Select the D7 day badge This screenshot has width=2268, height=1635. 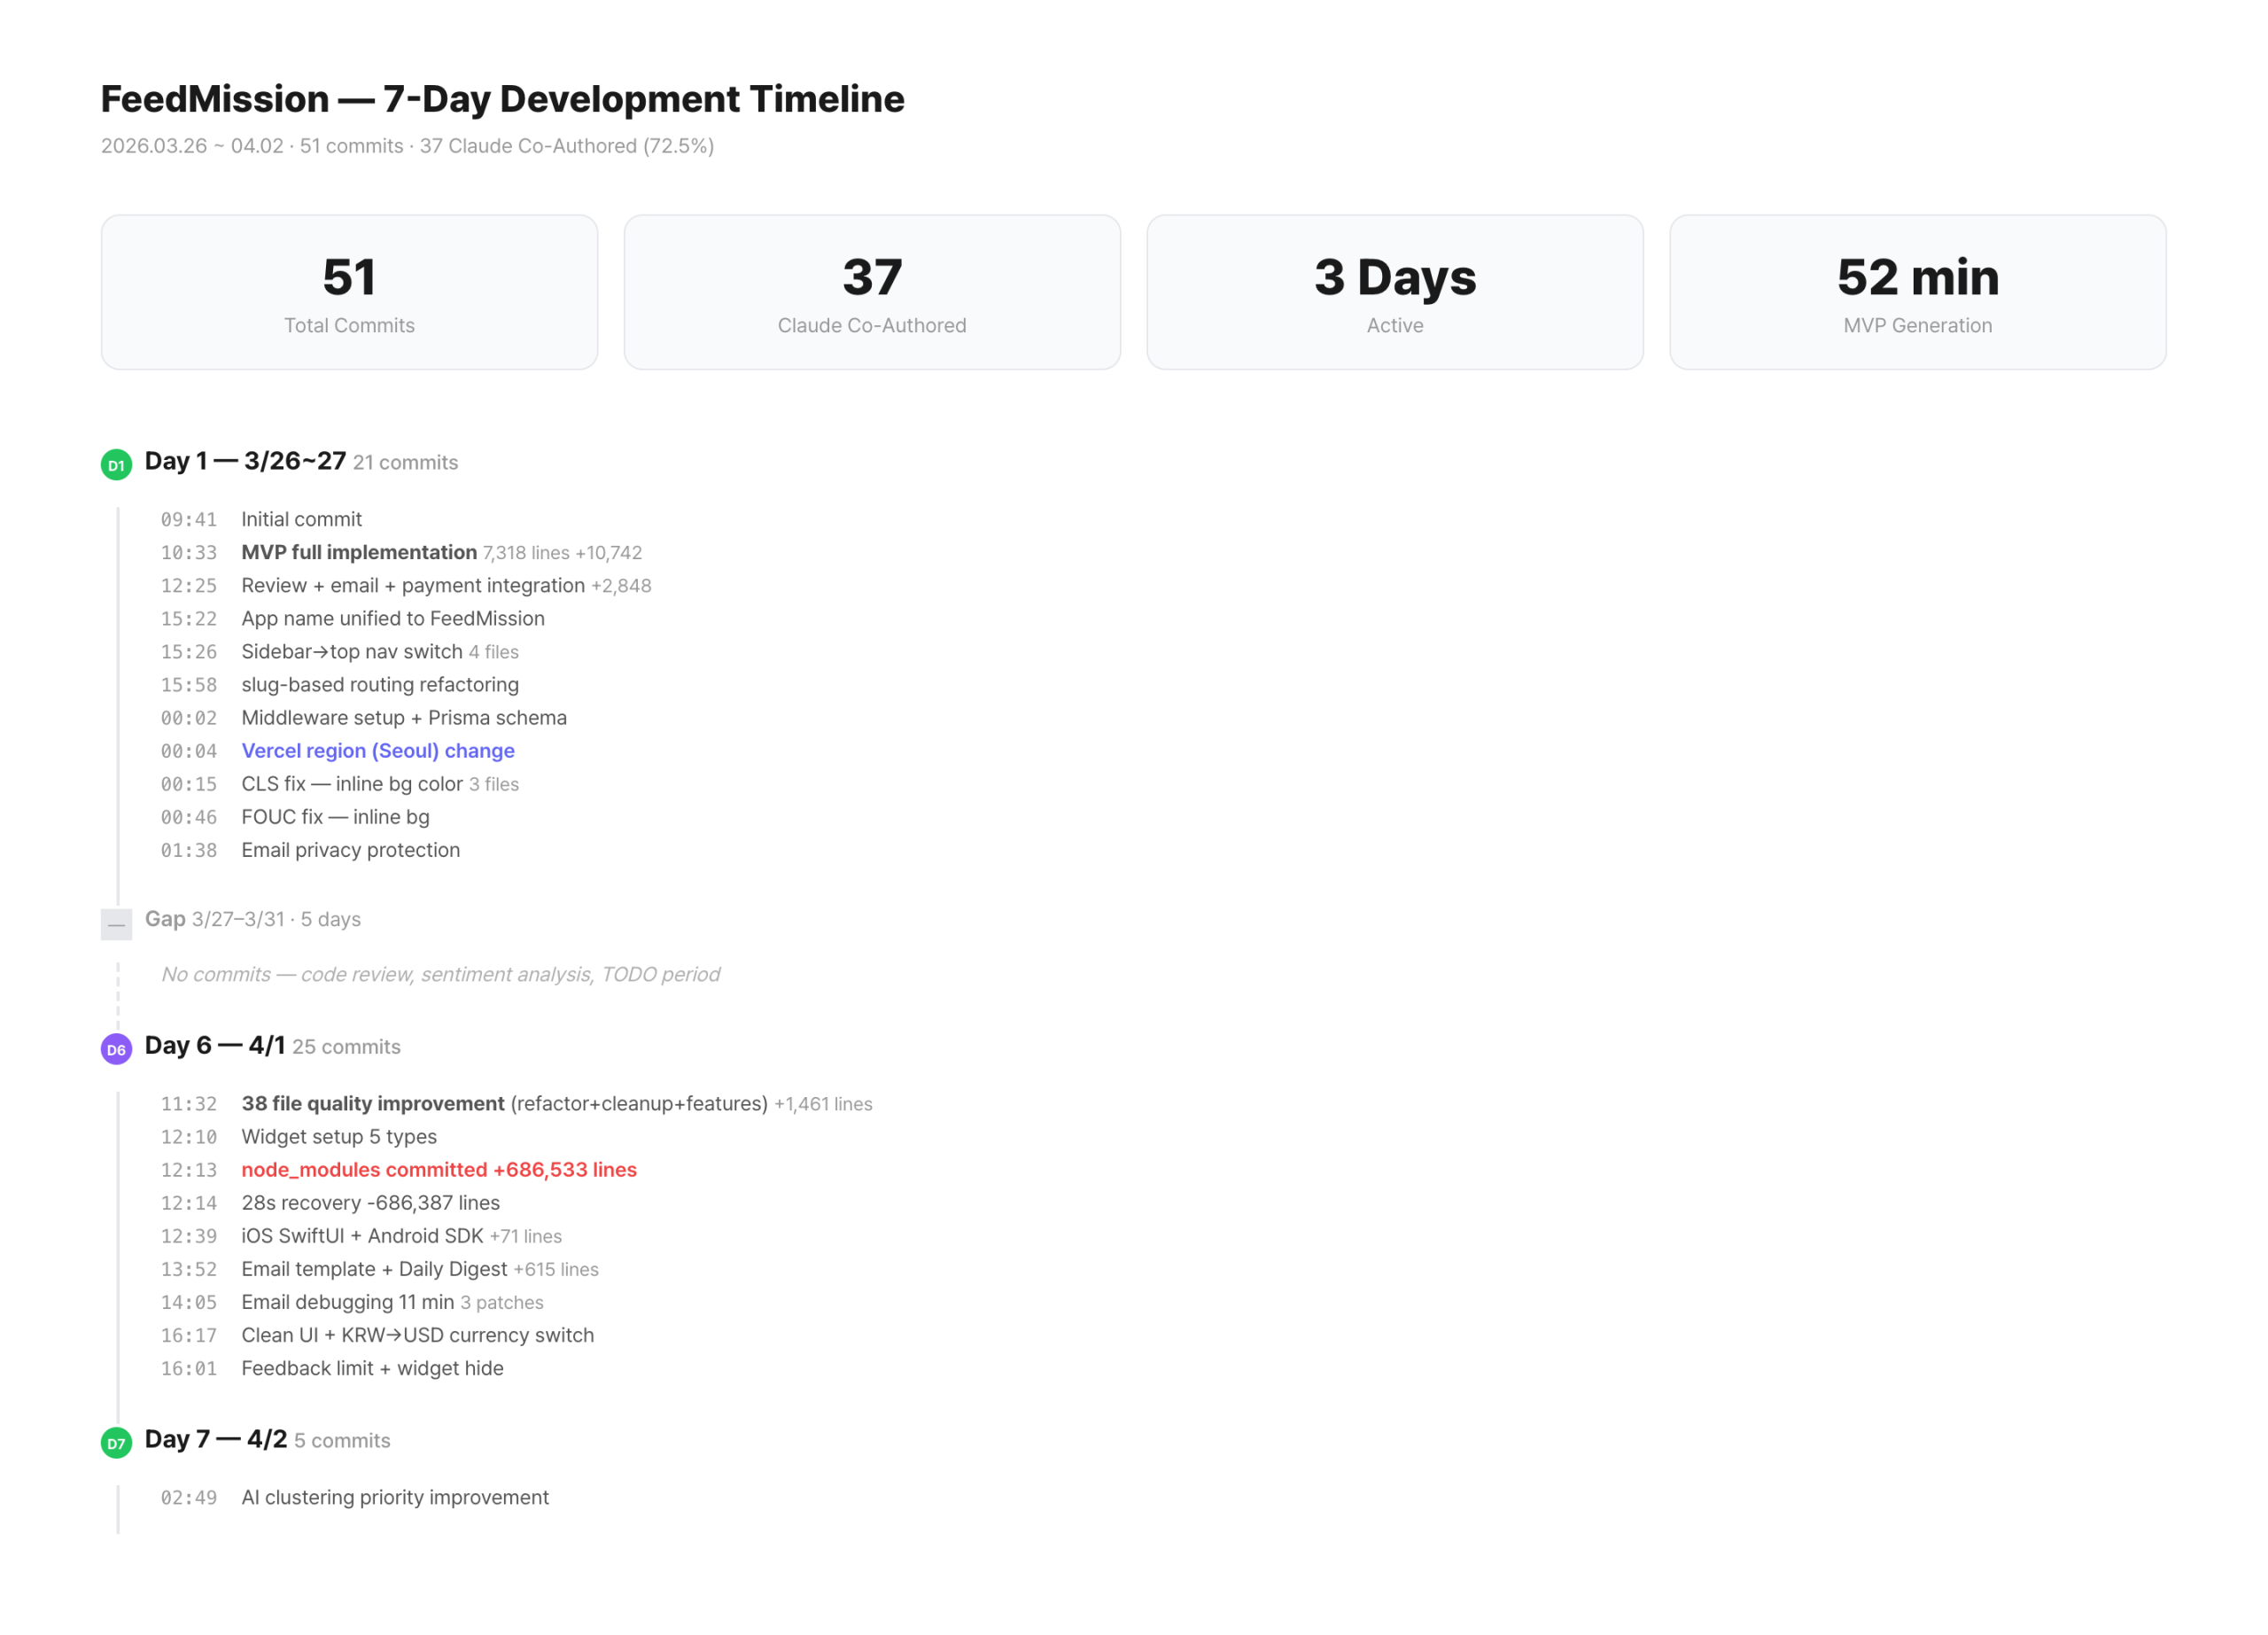(115, 1443)
